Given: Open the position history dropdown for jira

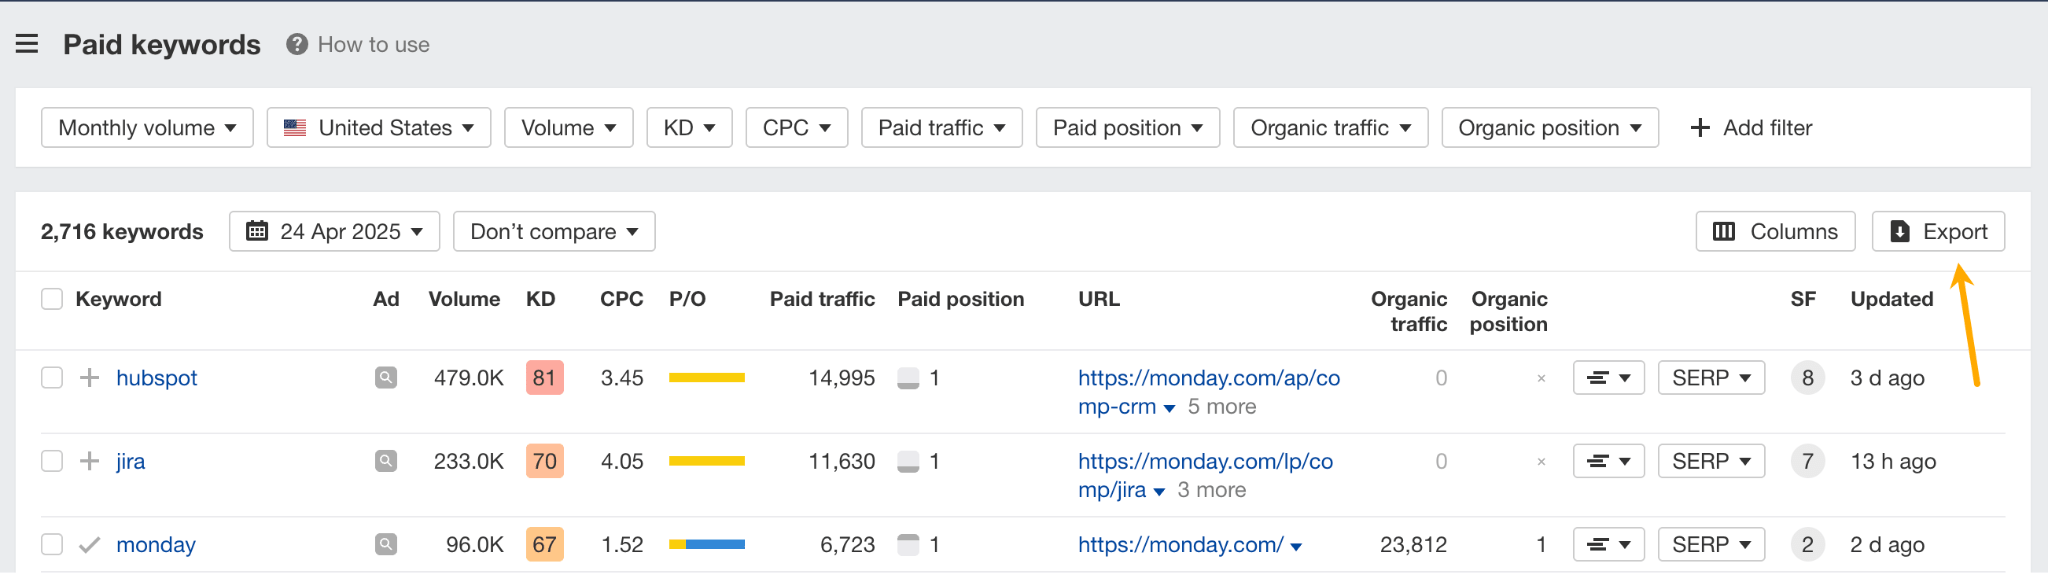Looking at the screenshot, I should pyautogui.click(x=1609, y=461).
